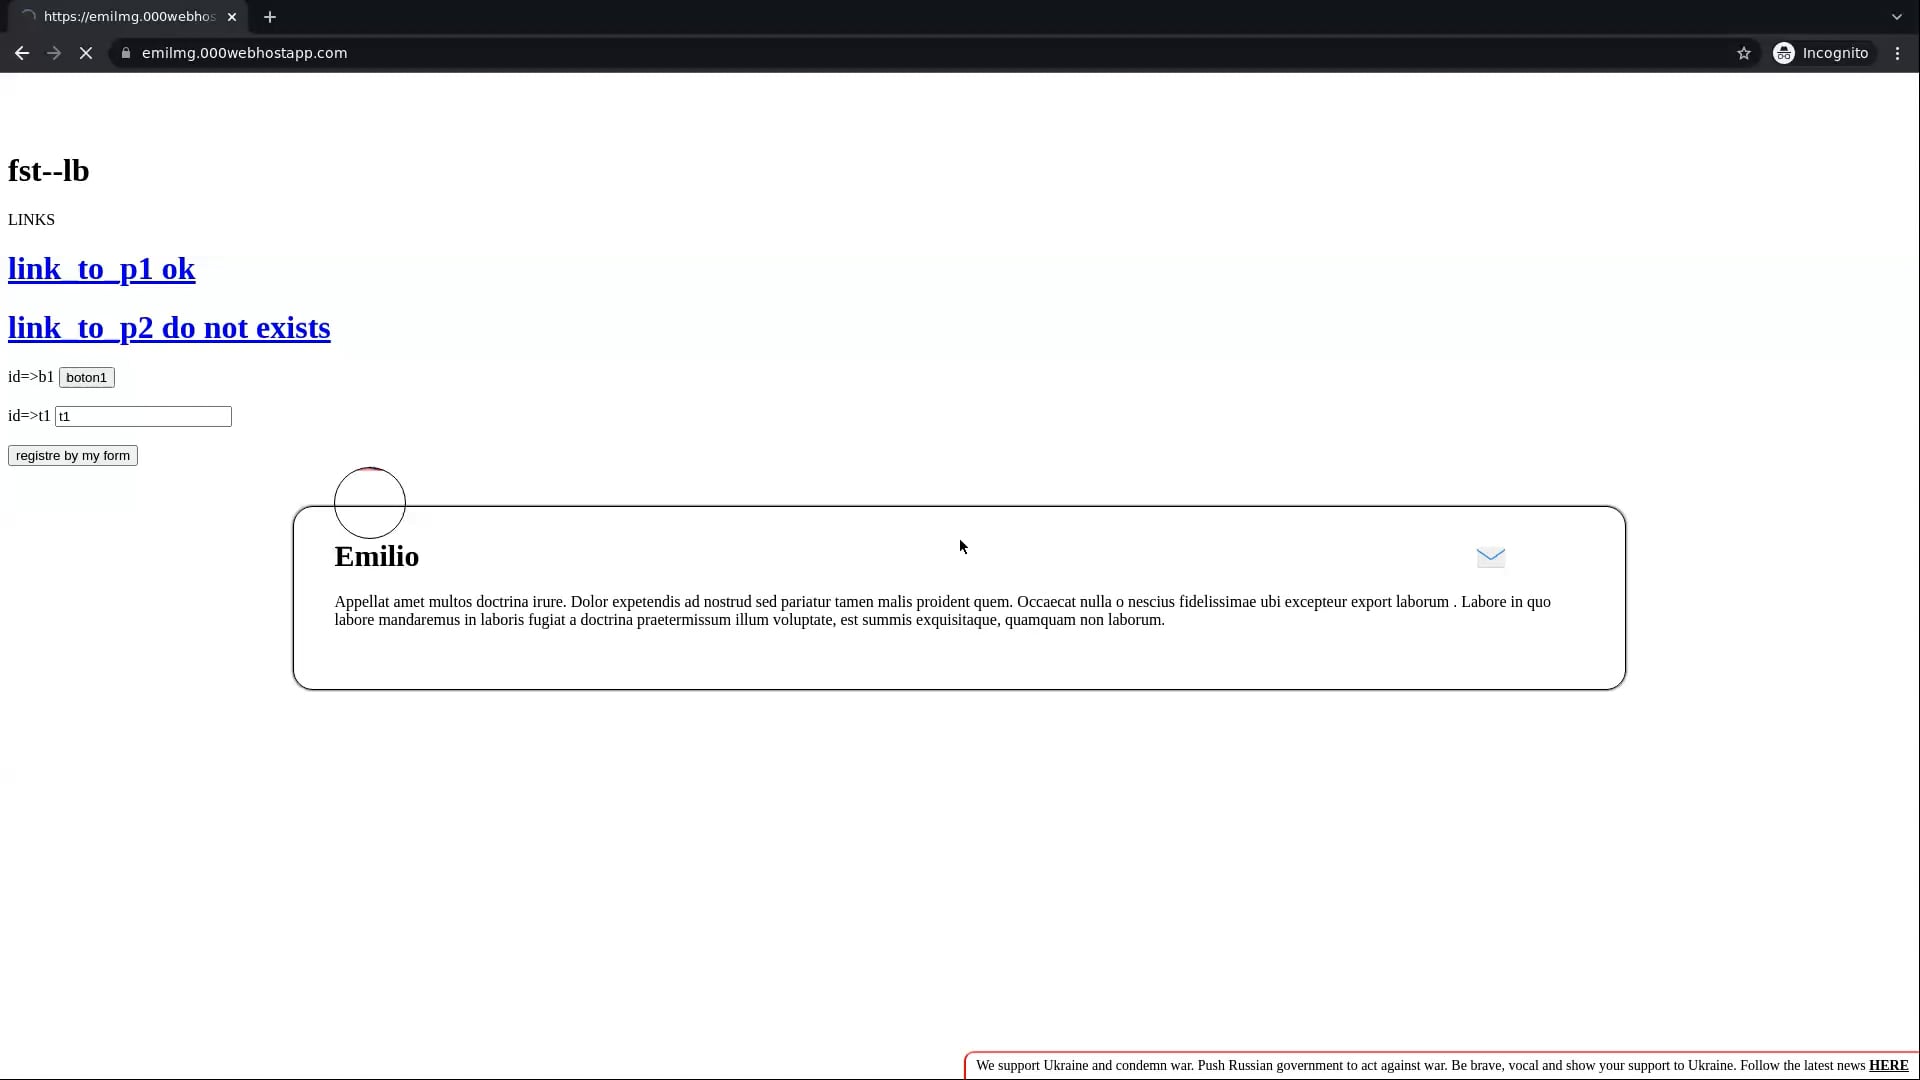The width and height of the screenshot is (1920, 1080).
Task: Go back using the browser back arrow
Action: (22, 53)
